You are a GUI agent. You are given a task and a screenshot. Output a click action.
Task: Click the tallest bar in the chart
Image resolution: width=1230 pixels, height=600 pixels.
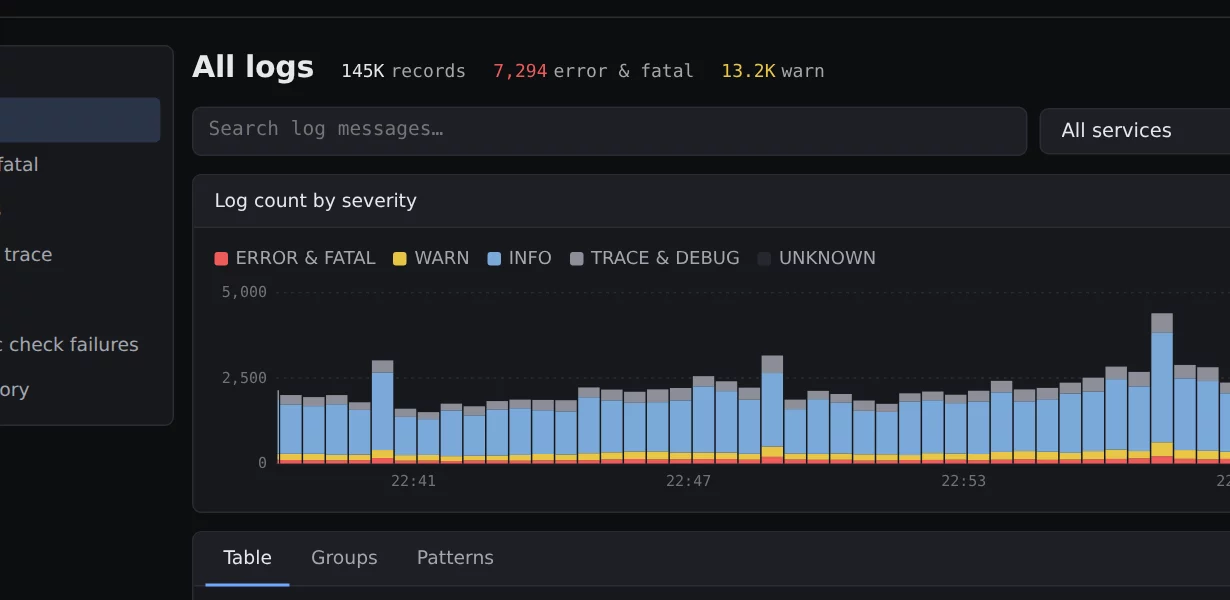pyautogui.click(x=1162, y=389)
